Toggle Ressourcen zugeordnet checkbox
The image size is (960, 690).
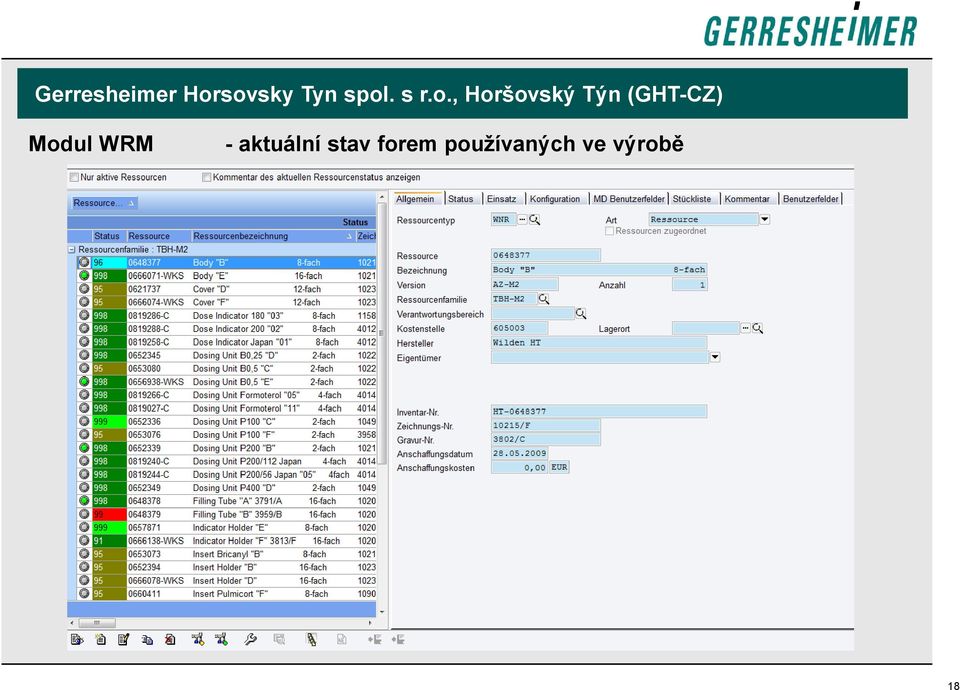point(609,231)
